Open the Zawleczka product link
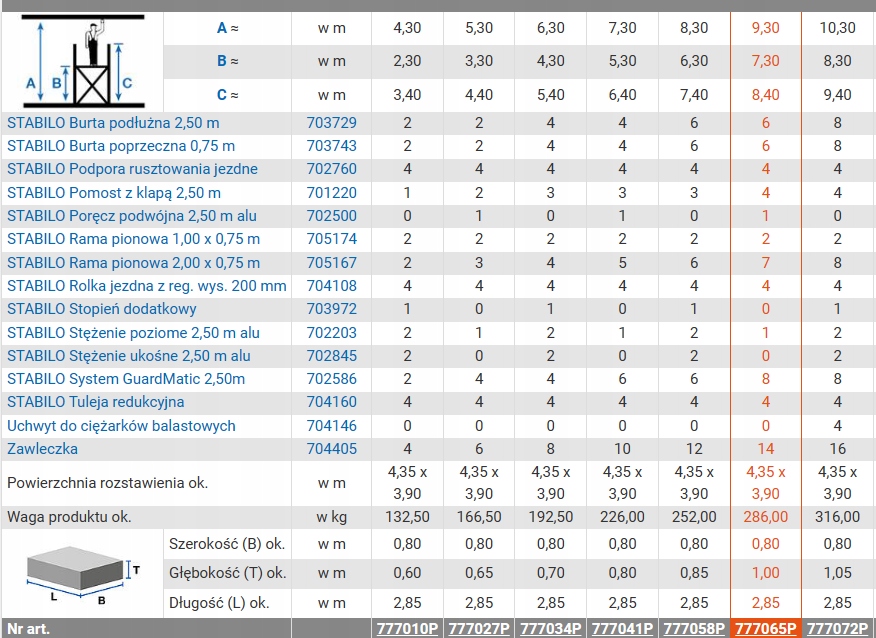Screen dimensions: 876x638 (x=42, y=449)
